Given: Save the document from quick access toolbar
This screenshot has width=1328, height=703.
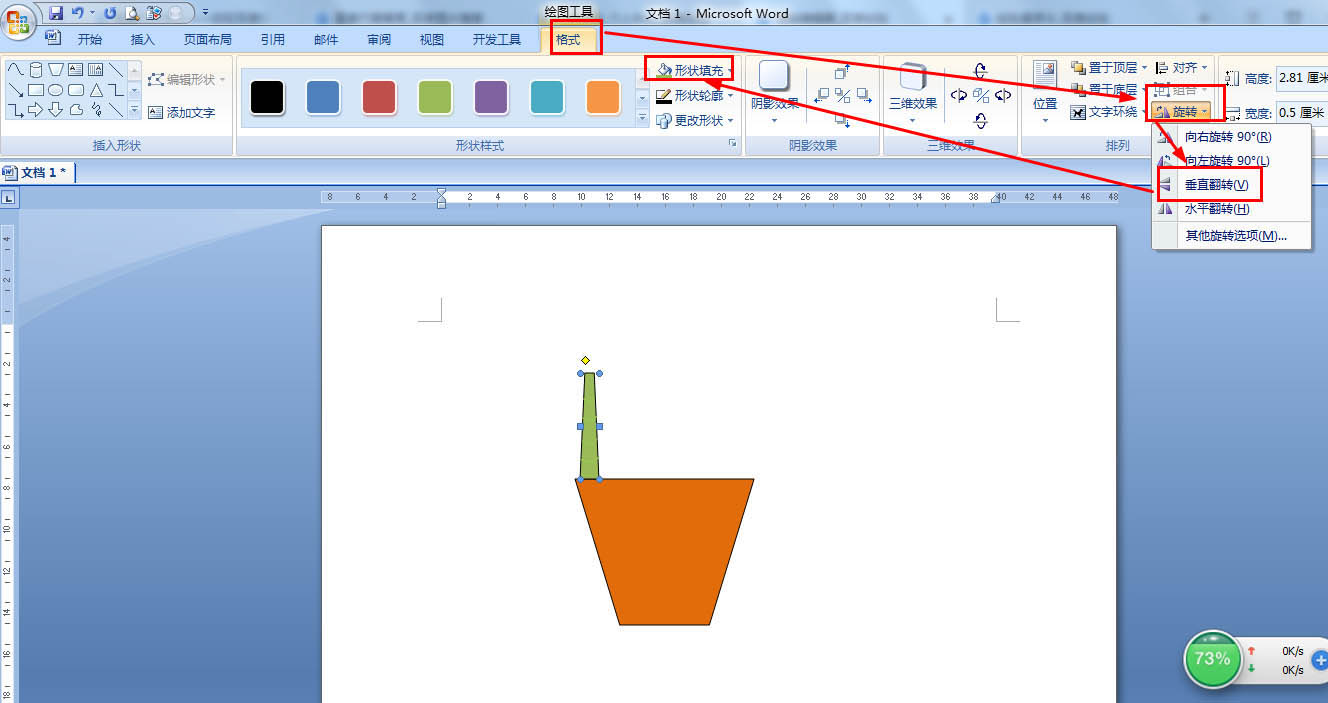Looking at the screenshot, I should [55, 13].
